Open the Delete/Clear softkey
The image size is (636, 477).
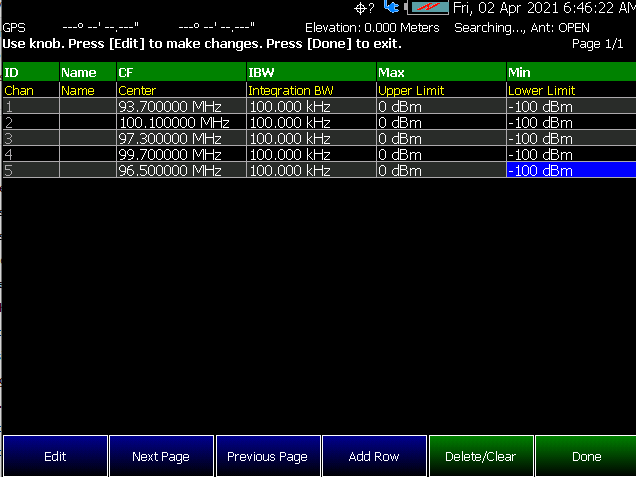tap(481, 456)
